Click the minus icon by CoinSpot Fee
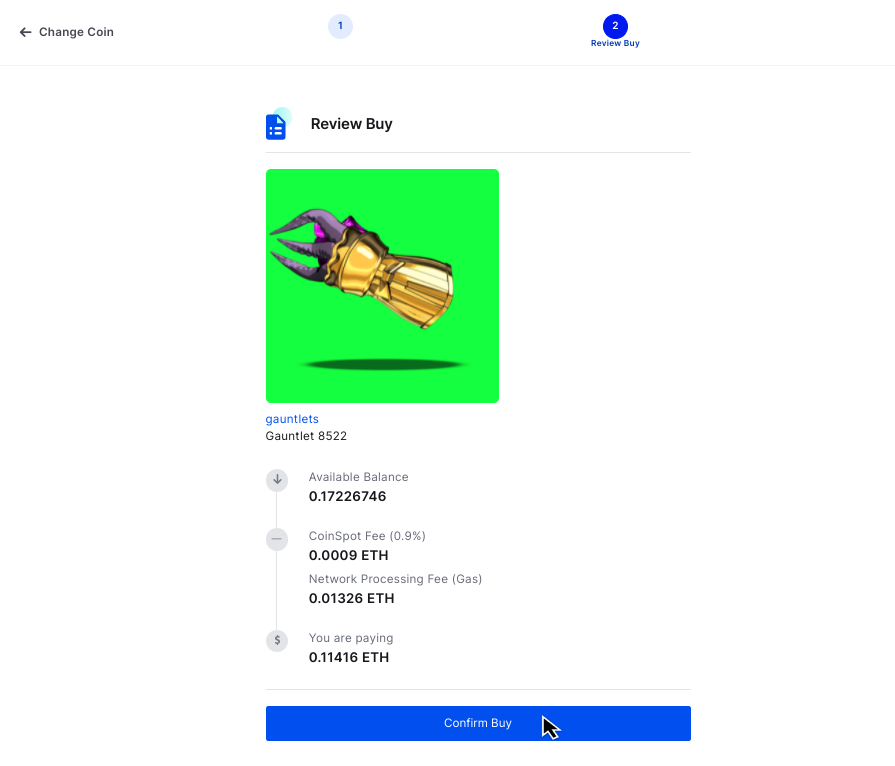 coord(277,540)
